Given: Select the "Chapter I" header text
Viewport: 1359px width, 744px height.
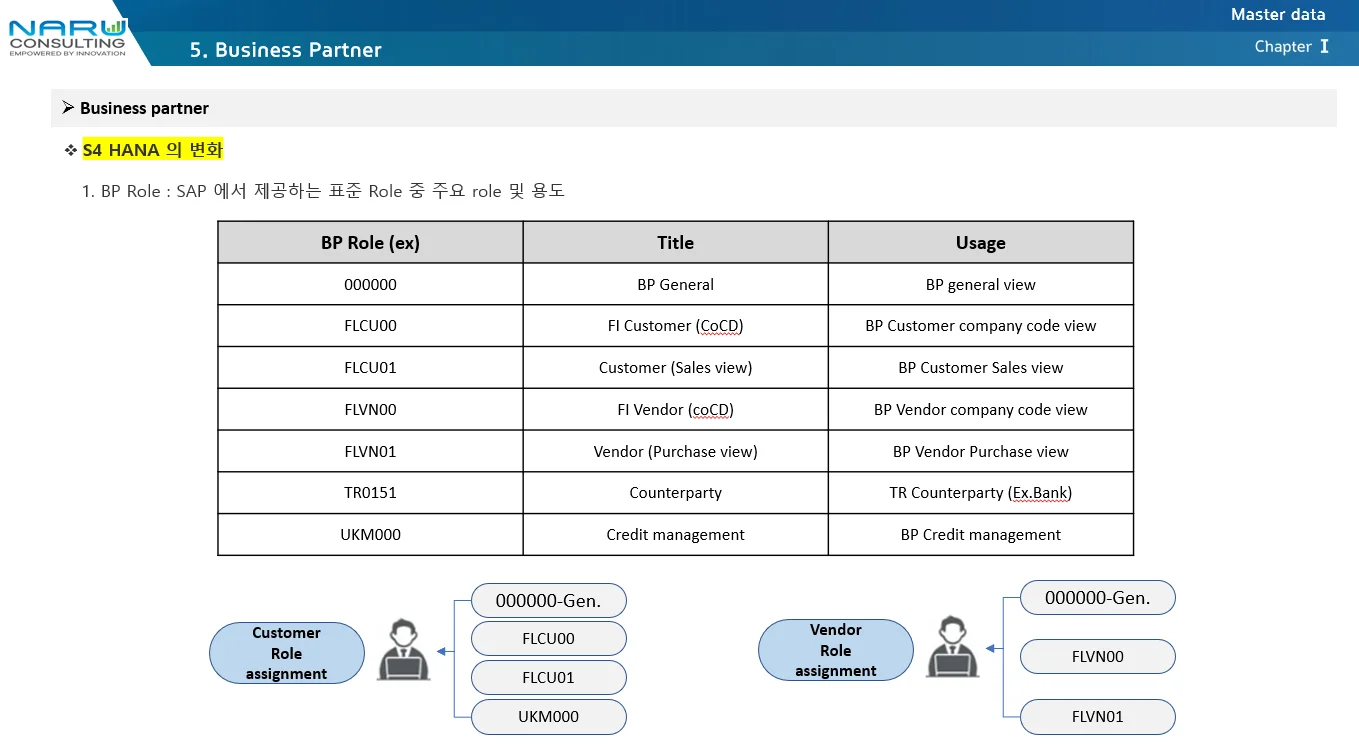Looking at the screenshot, I should coord(1292,46).
